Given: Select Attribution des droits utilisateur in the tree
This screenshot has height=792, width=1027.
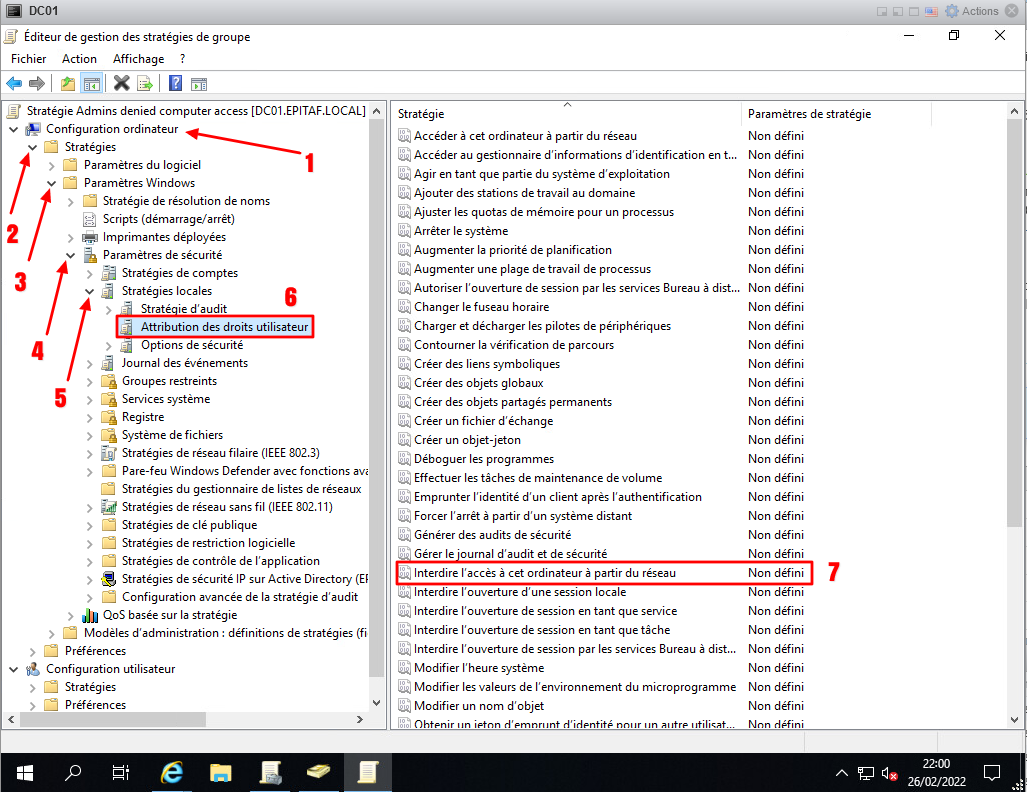Looking at the screenshot, I should pos(225,327).
